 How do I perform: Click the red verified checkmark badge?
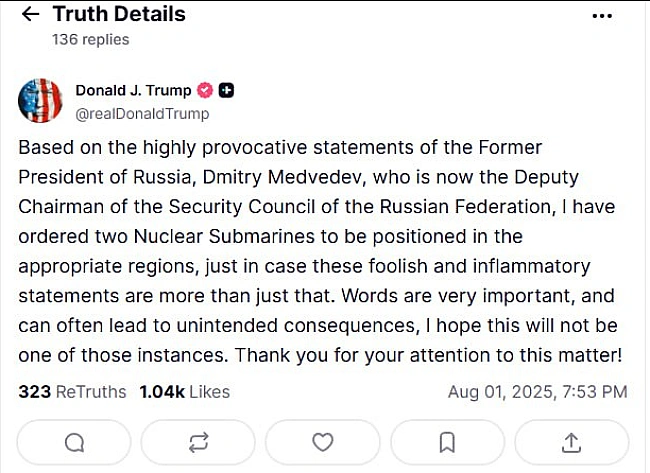point(204,90)
